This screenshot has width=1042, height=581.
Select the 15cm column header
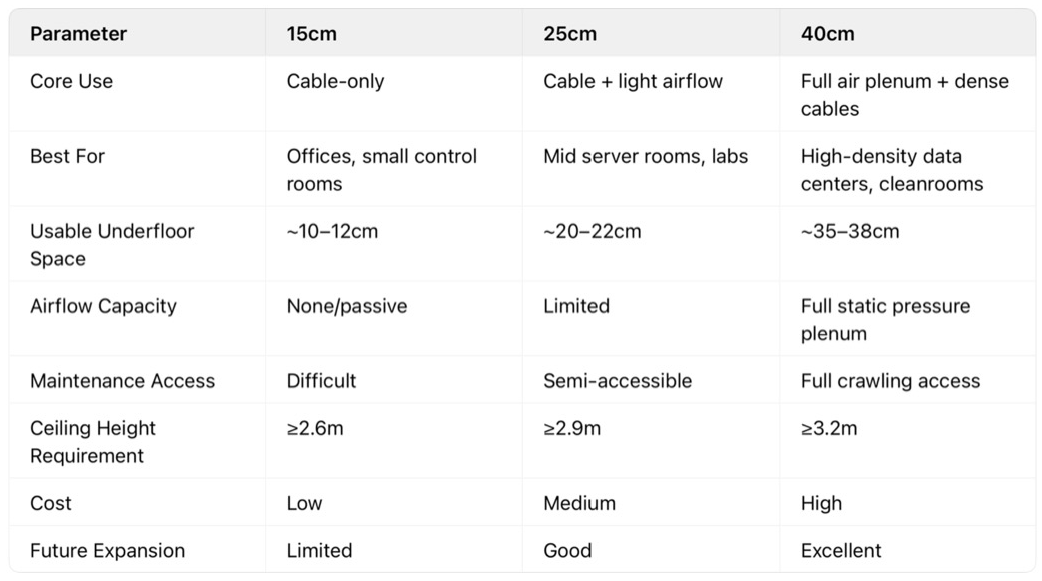pyautogui.click(x=312, y=33)
